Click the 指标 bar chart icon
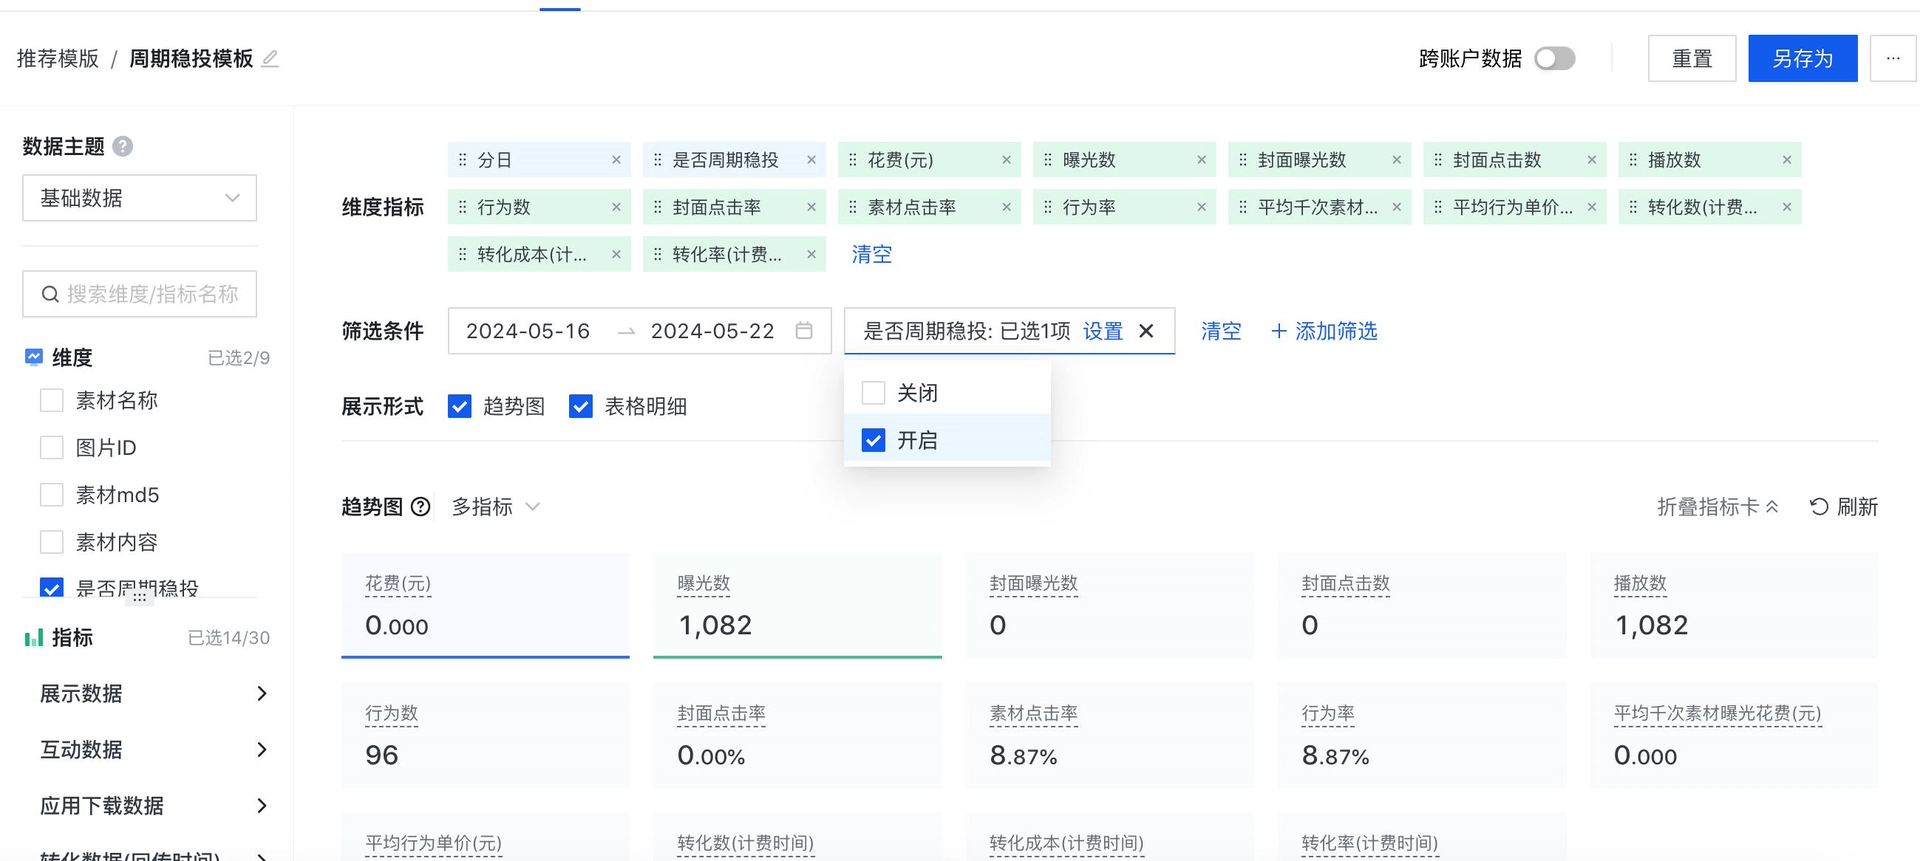Viewport: 1920px width, 861px height. pyautogui.click(x=34, y=637)
